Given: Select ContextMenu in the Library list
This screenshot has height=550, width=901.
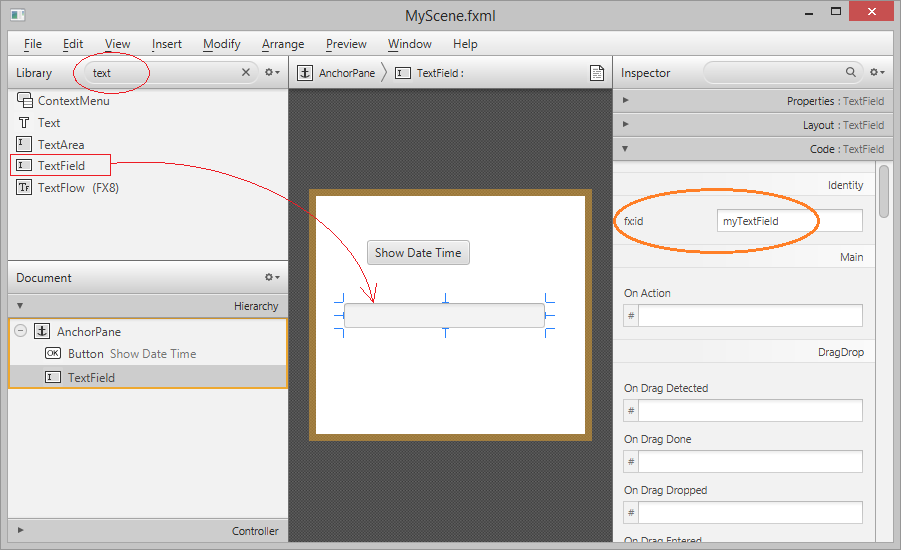Looking at the screenshot, I should (x=74, y=101).
